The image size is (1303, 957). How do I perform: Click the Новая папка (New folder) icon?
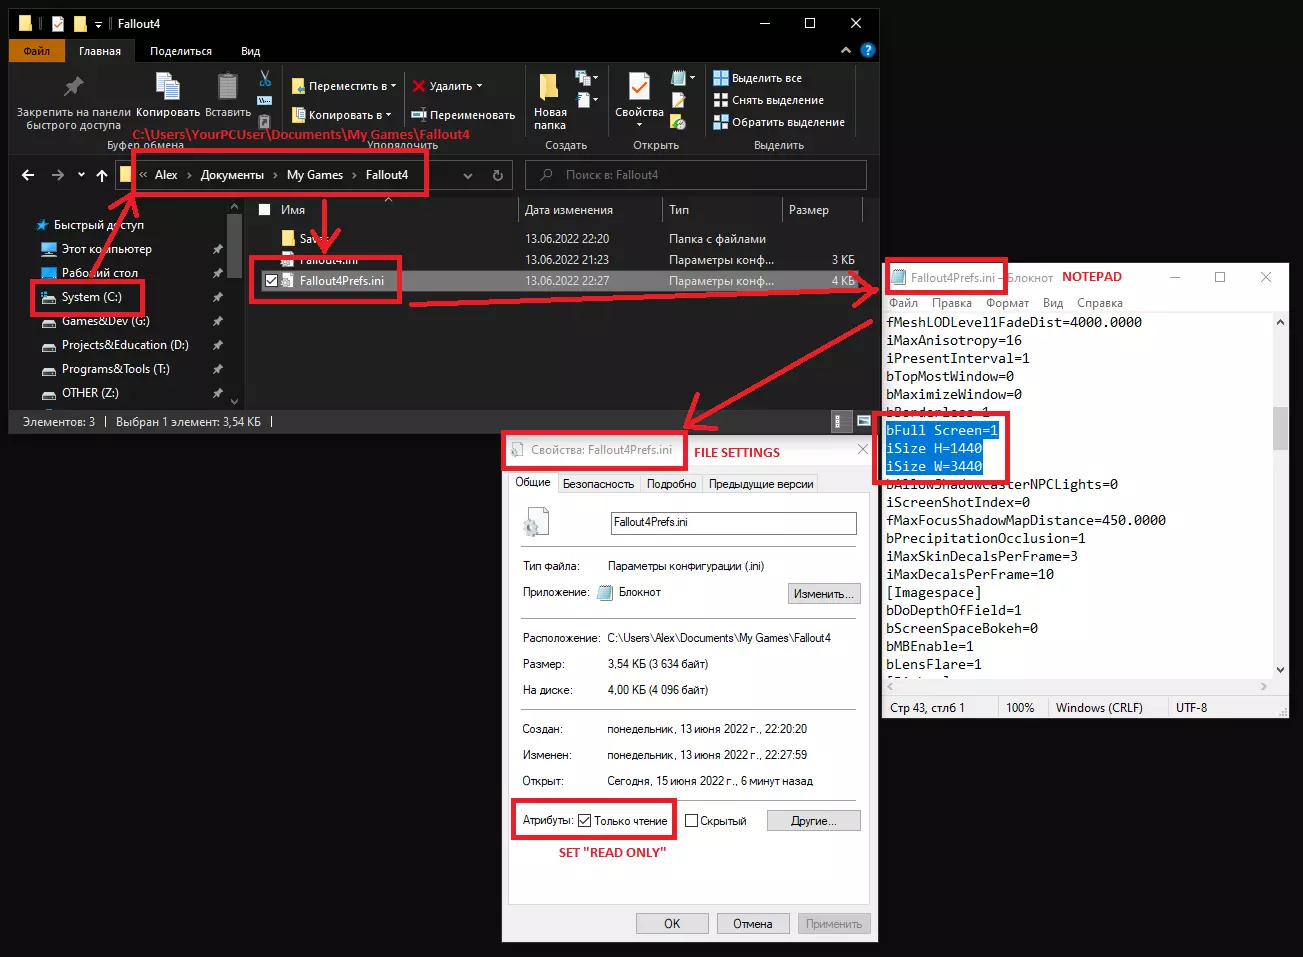pos(549,87)
